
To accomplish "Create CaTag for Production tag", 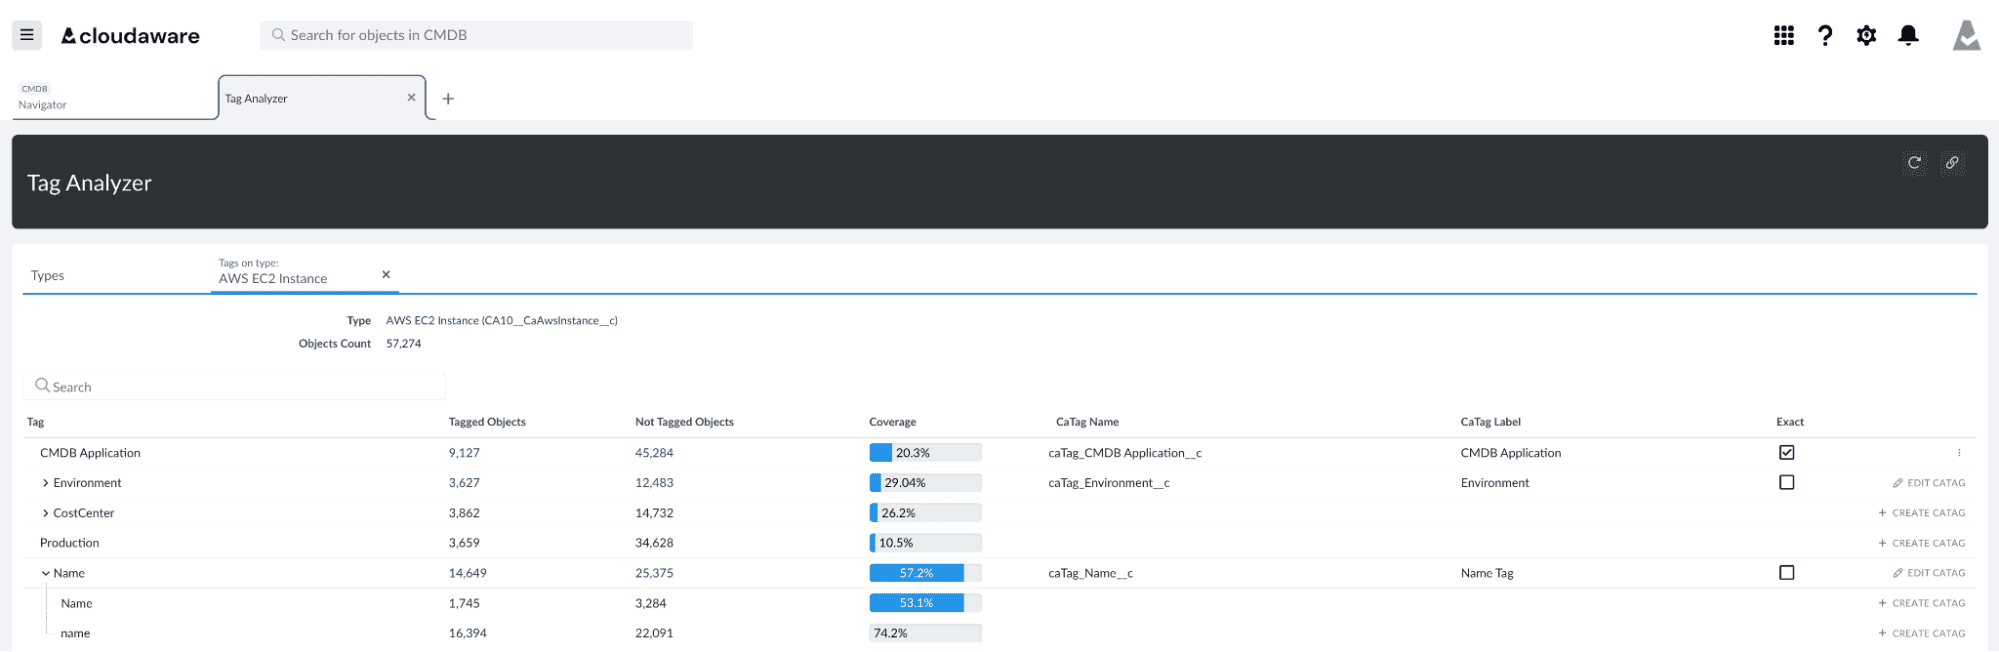I will click(x=1921, y=543).
